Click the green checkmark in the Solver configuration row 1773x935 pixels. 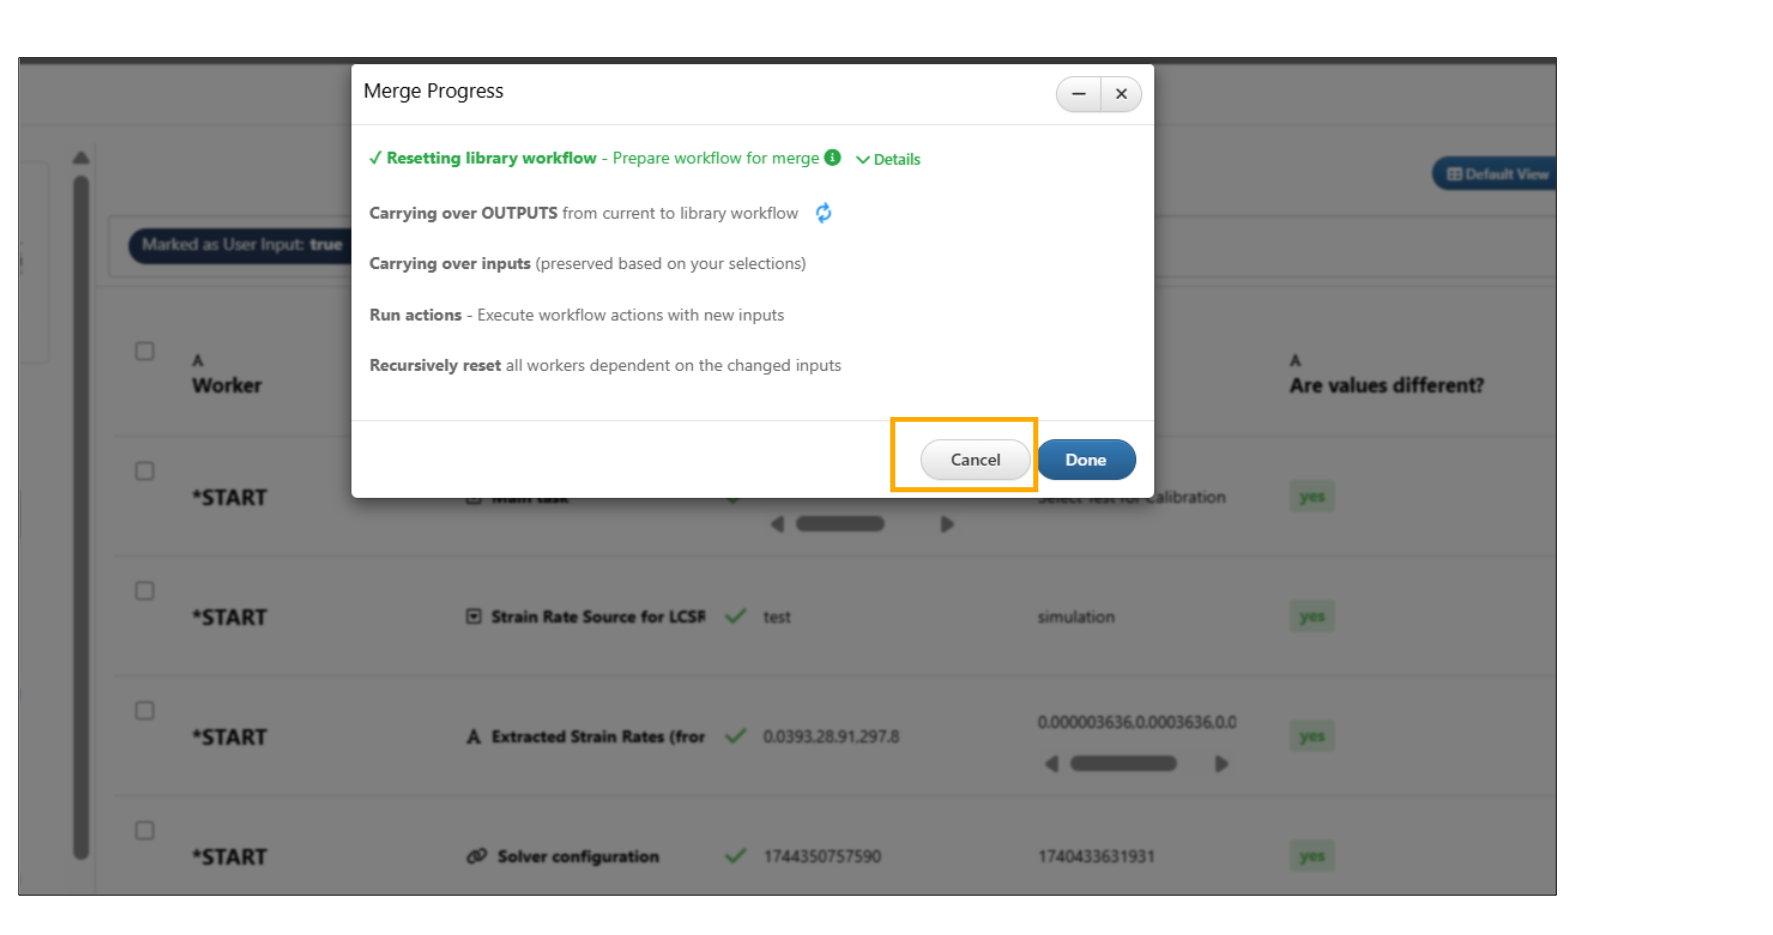point(735,856)
